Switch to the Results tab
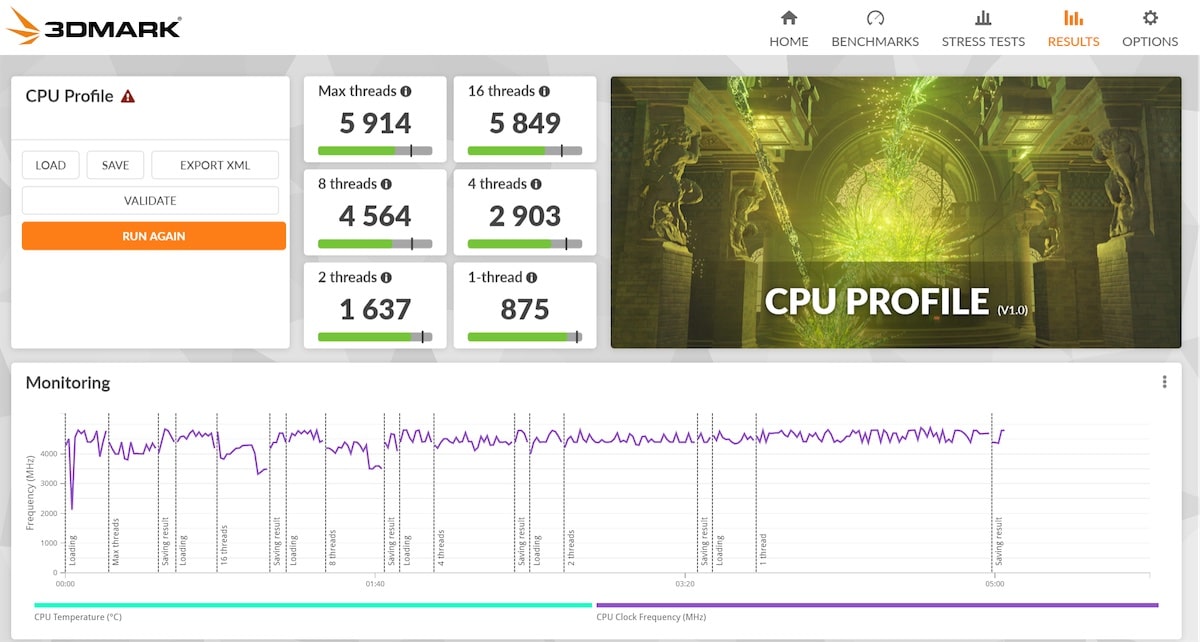The image size is (1200, 642). [x=1073, y=28]
